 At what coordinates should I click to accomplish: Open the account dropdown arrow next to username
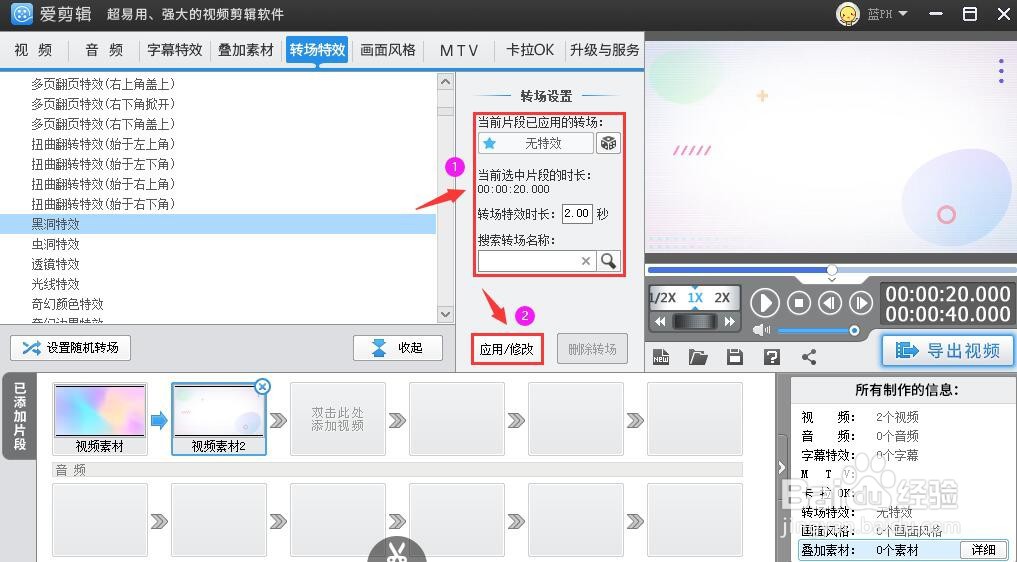coord(902,14)
